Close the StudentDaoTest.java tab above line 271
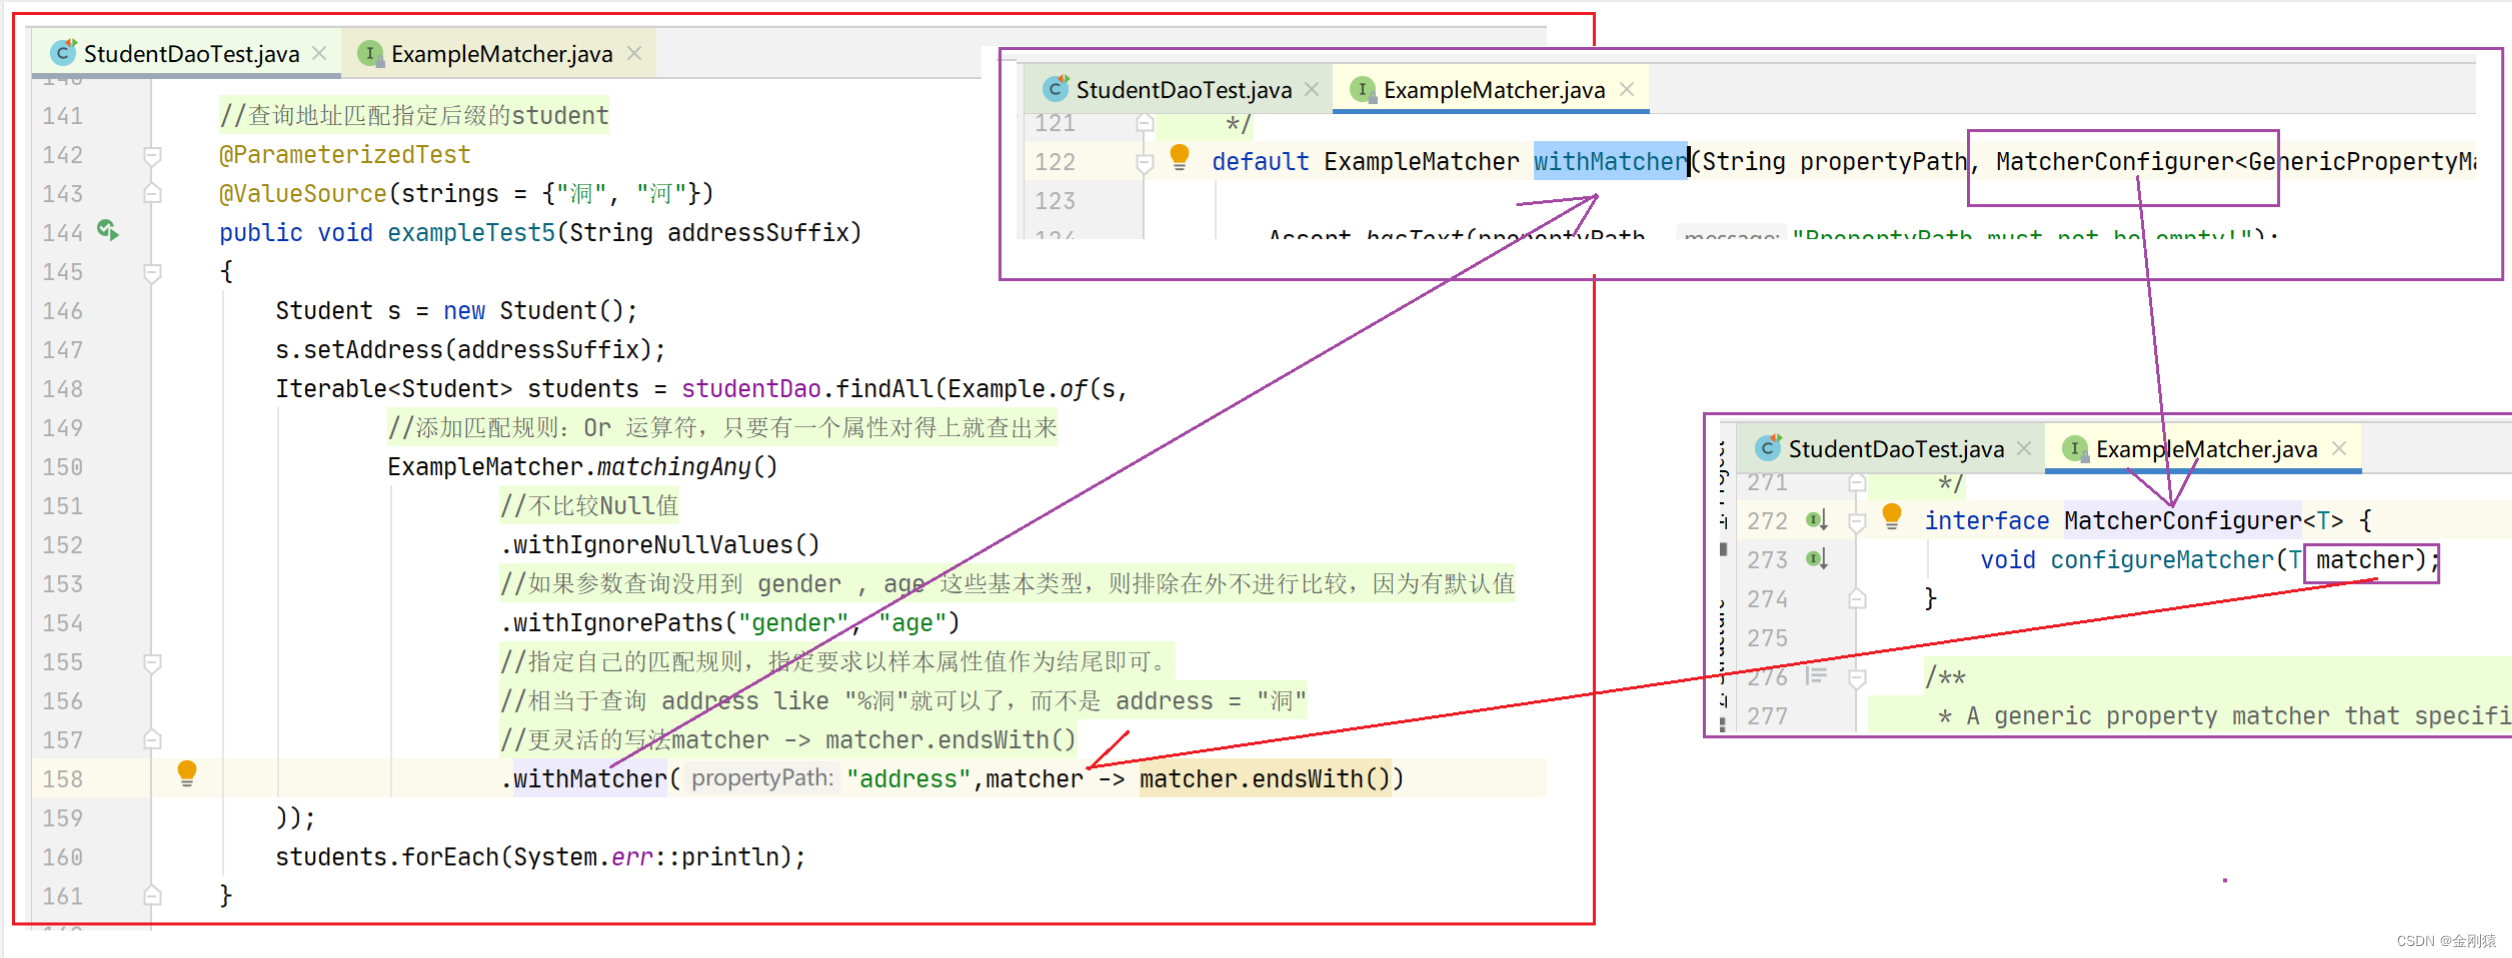Viewport: 2512px width, 958px height. [x=2024, y=448]
